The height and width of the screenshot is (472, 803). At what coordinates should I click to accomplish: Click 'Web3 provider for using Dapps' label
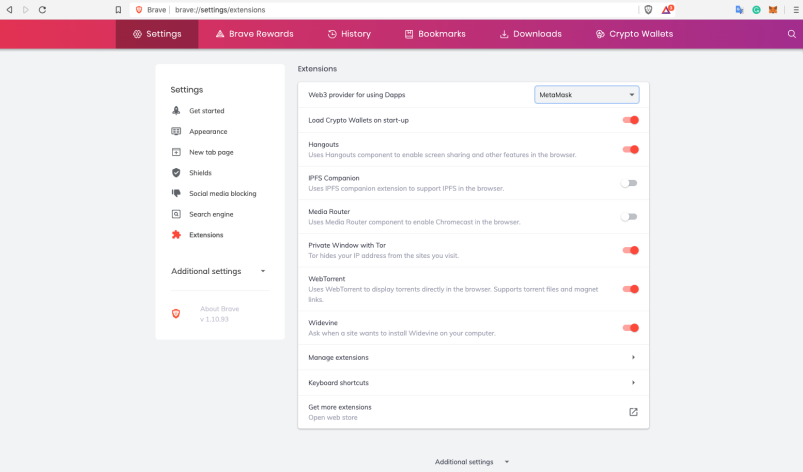(356, 95)
